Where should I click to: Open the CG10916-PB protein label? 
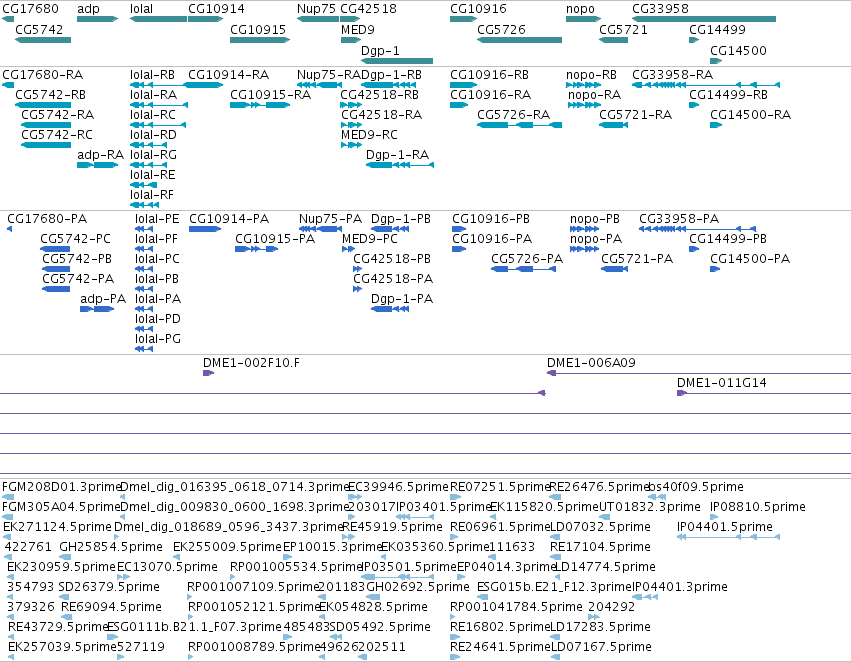click(x=491, y=219)
